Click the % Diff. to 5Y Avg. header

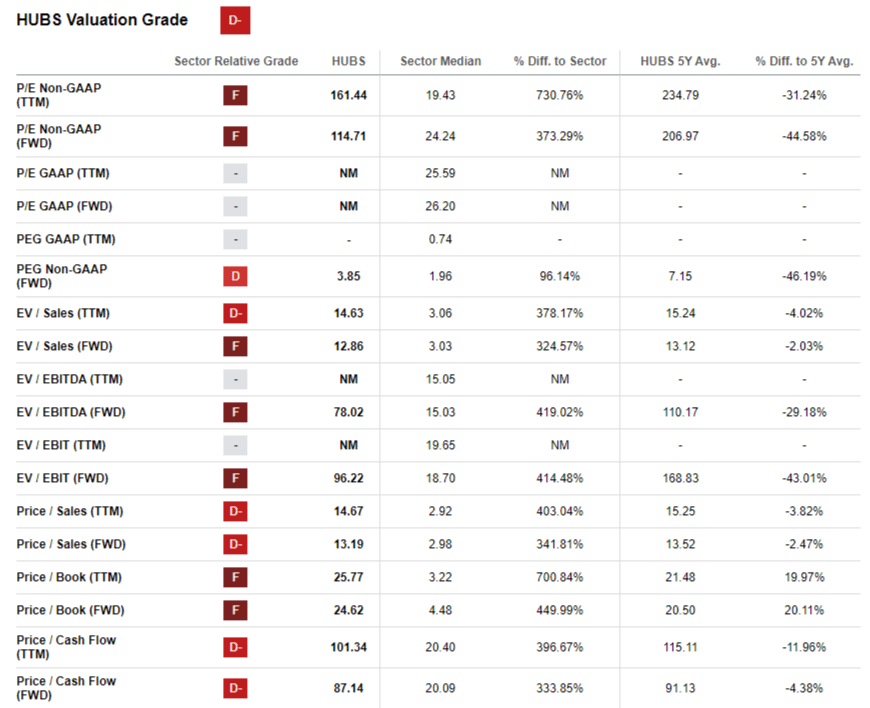pos(804,61)
